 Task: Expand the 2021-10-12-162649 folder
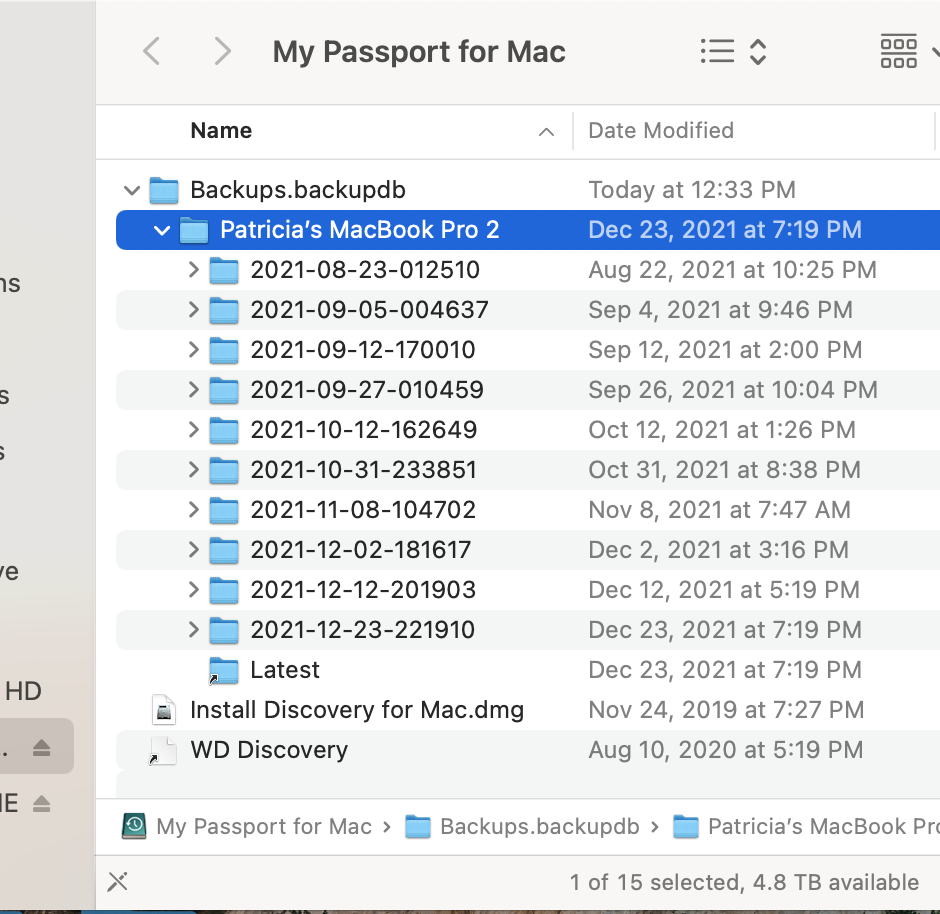click(x=193, y=430)
